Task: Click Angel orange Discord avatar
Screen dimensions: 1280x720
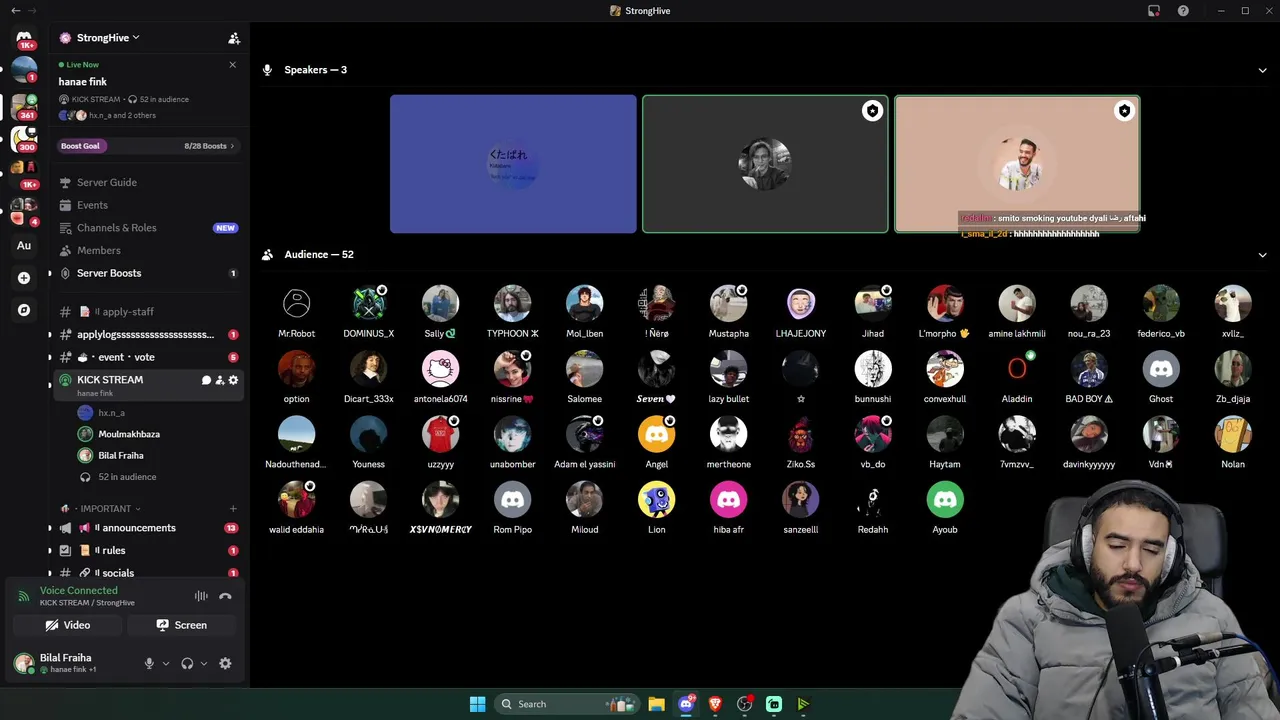Action: click(x=657, y=434)
